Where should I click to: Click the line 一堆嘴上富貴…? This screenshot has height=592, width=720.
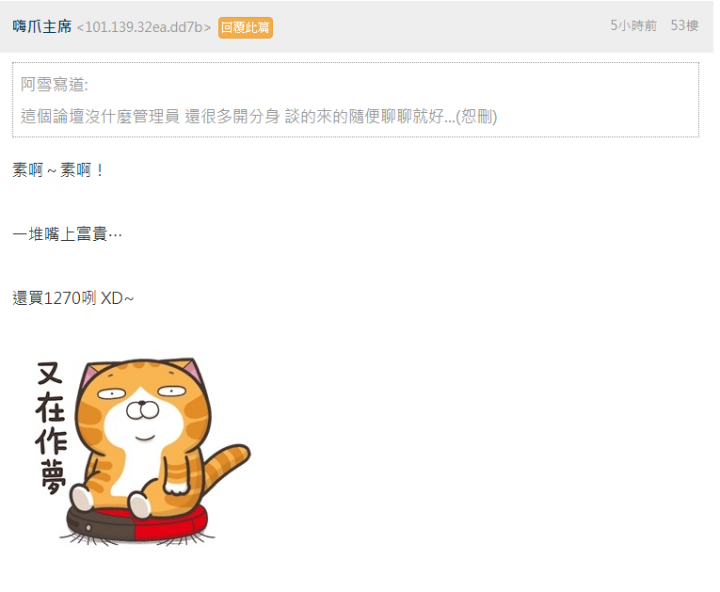click(x=67, y=234)
